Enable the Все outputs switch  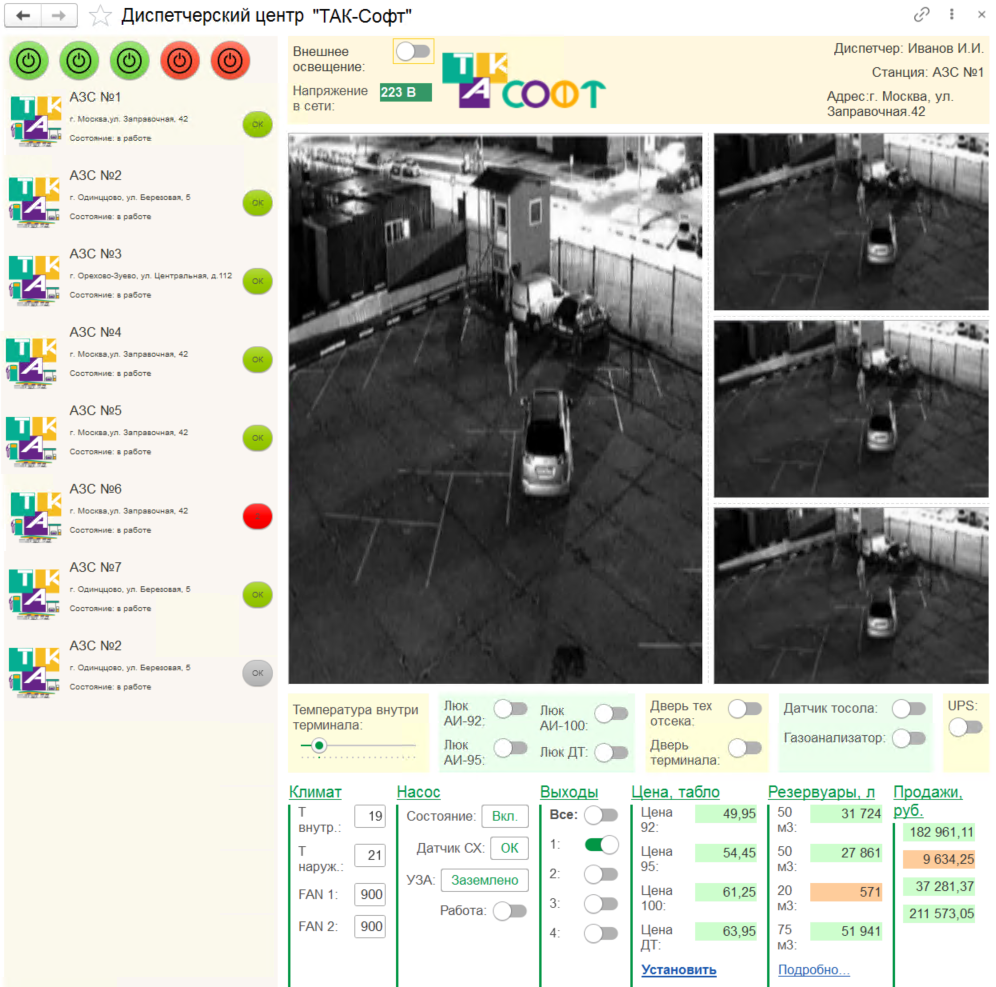coord(602,814)
